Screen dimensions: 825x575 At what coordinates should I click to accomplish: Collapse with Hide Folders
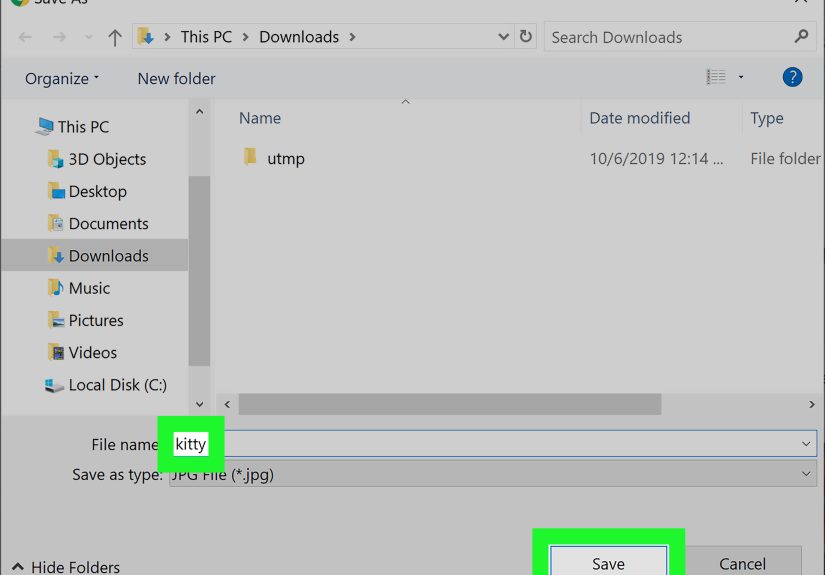(x=65, y=567)
